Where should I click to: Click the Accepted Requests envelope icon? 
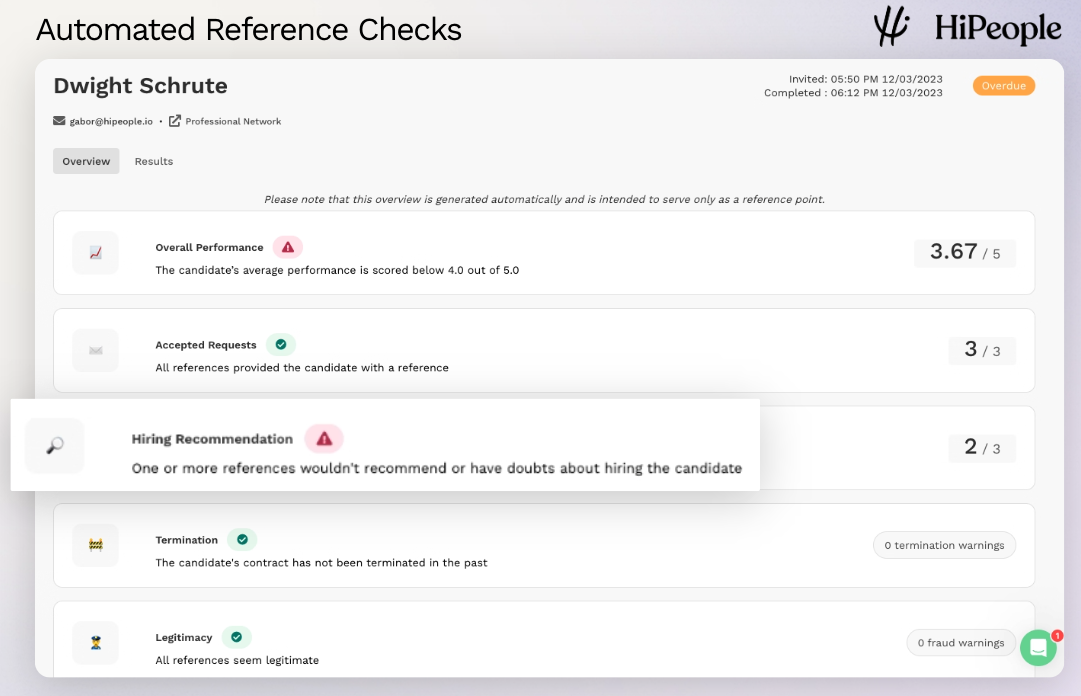[95, 350]
